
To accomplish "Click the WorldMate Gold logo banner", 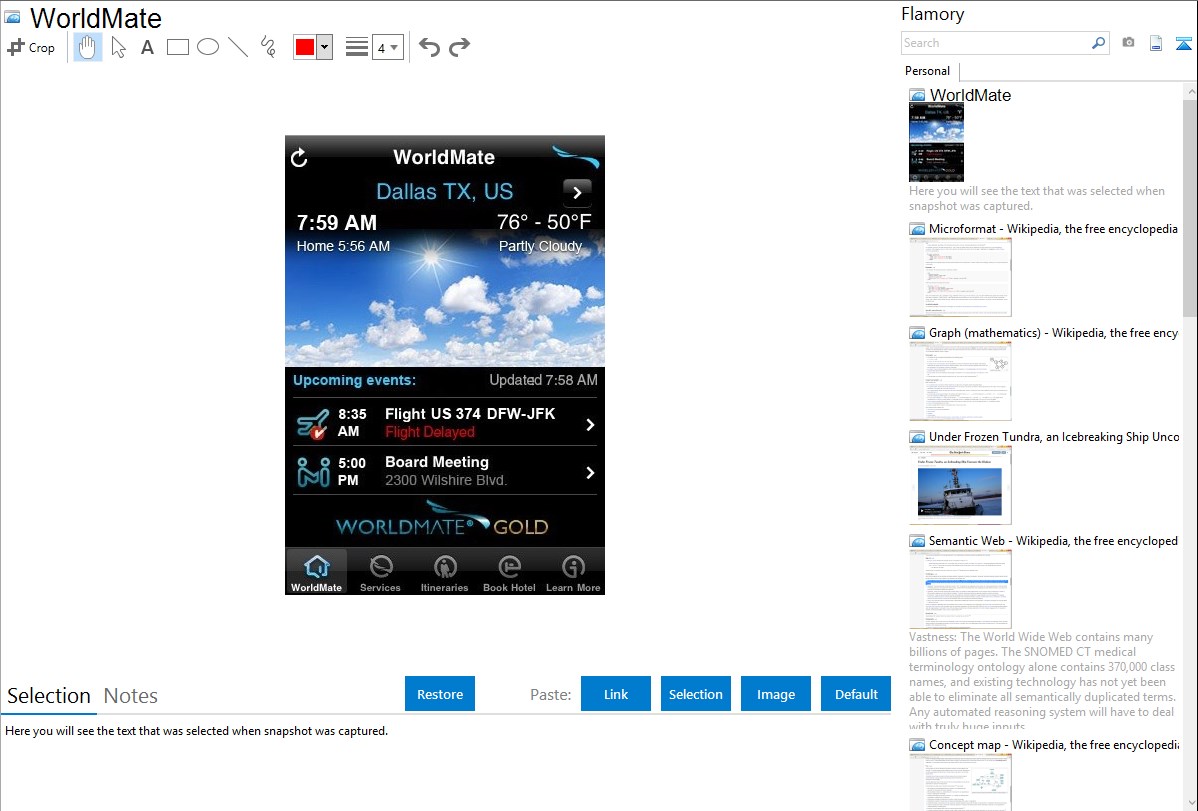I will [x=442, y=520].
